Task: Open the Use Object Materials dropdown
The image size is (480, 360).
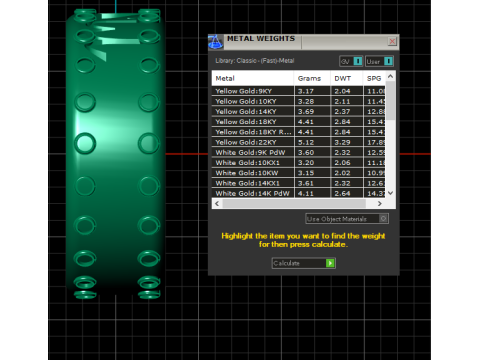Action: tap(347, 219)
